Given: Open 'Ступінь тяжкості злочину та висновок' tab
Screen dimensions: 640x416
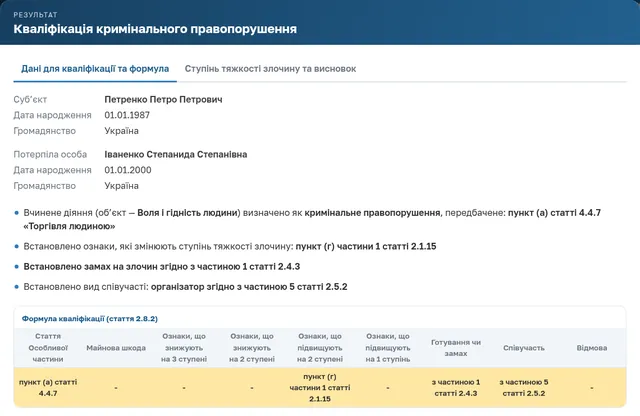Looking at the screenshot, I should point(270,69).
